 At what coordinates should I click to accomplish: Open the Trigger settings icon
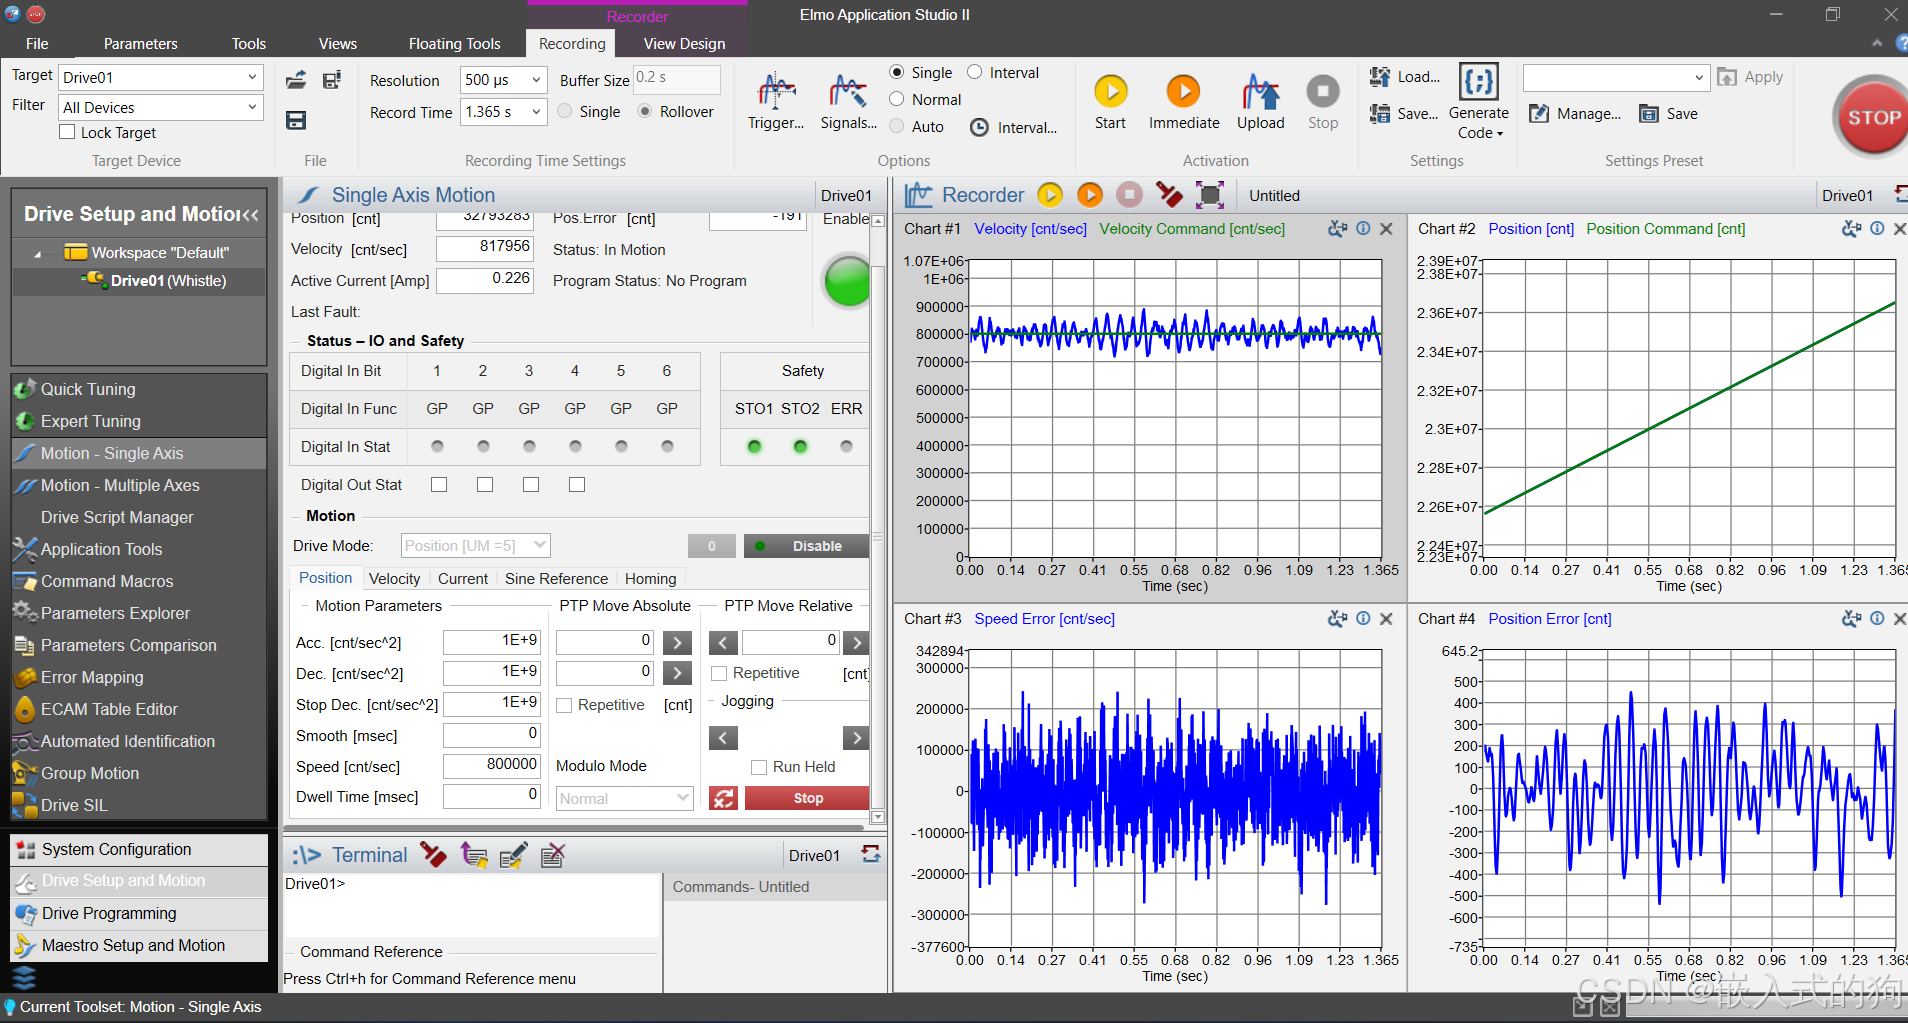(x=776, y=92)
